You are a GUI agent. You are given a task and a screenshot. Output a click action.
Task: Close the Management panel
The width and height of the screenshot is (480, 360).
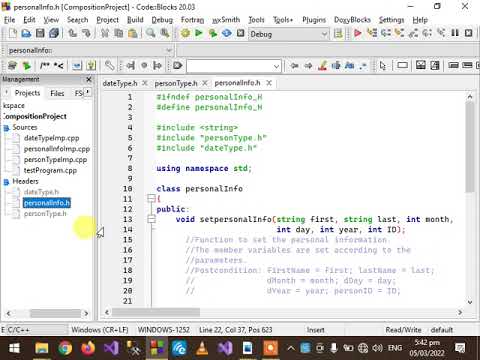[89, 79]
